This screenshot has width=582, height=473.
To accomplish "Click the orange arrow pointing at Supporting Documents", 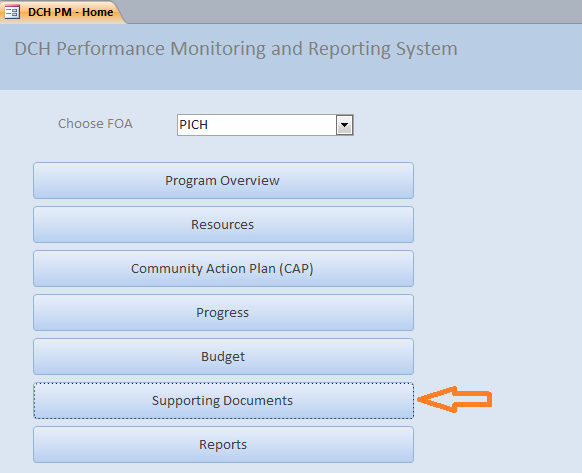I will coord(455,399).
